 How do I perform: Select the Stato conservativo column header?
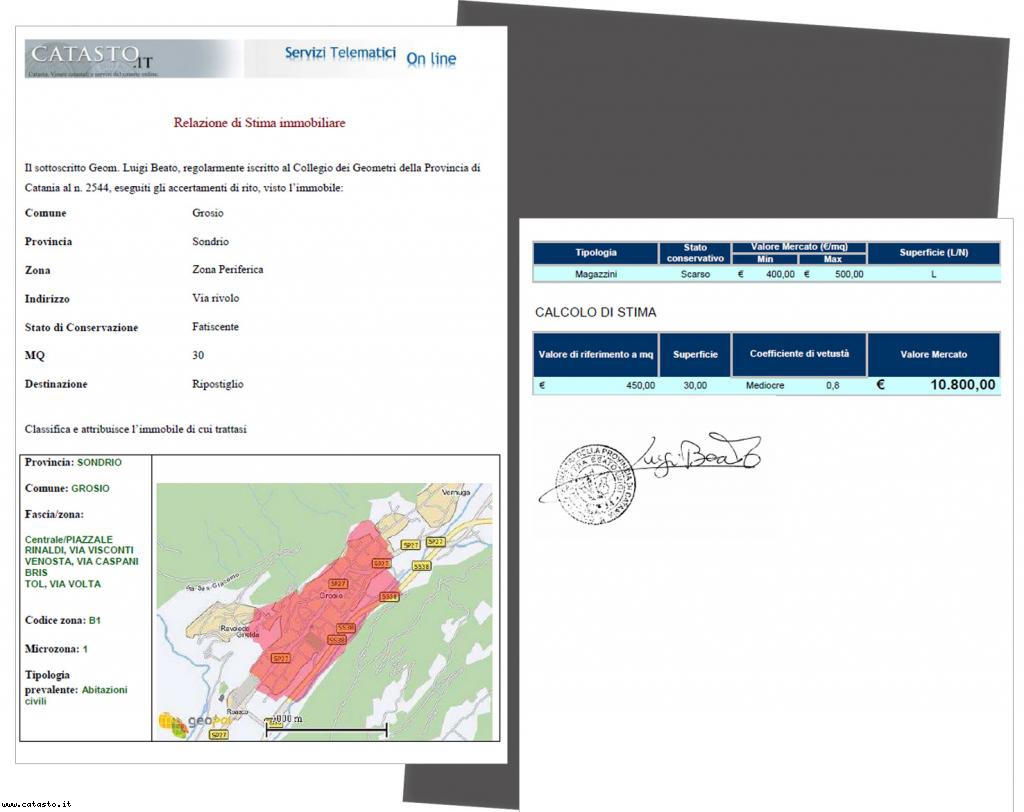tap(694, 253)
